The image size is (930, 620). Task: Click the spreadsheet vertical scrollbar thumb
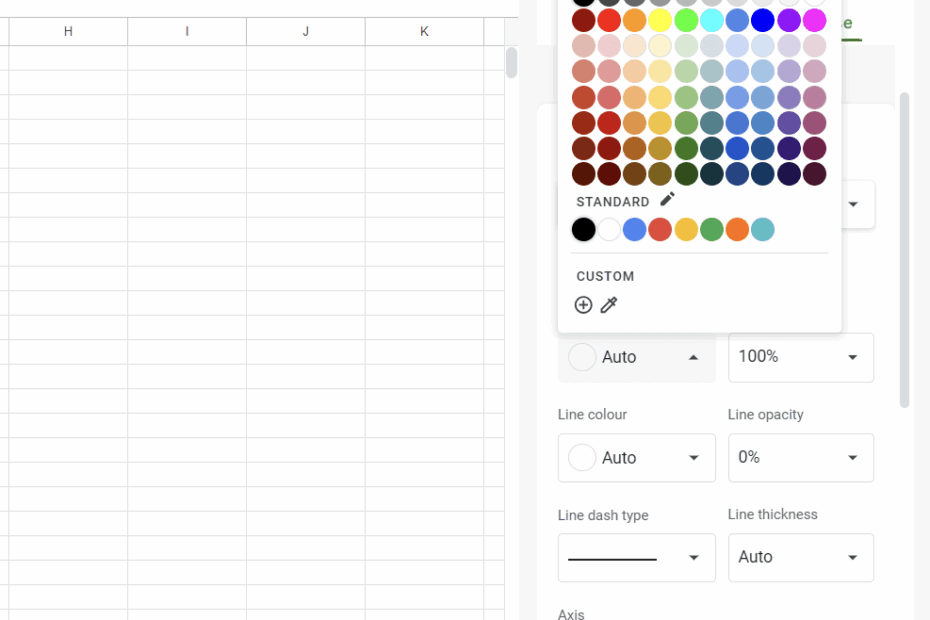pos(511,62)
